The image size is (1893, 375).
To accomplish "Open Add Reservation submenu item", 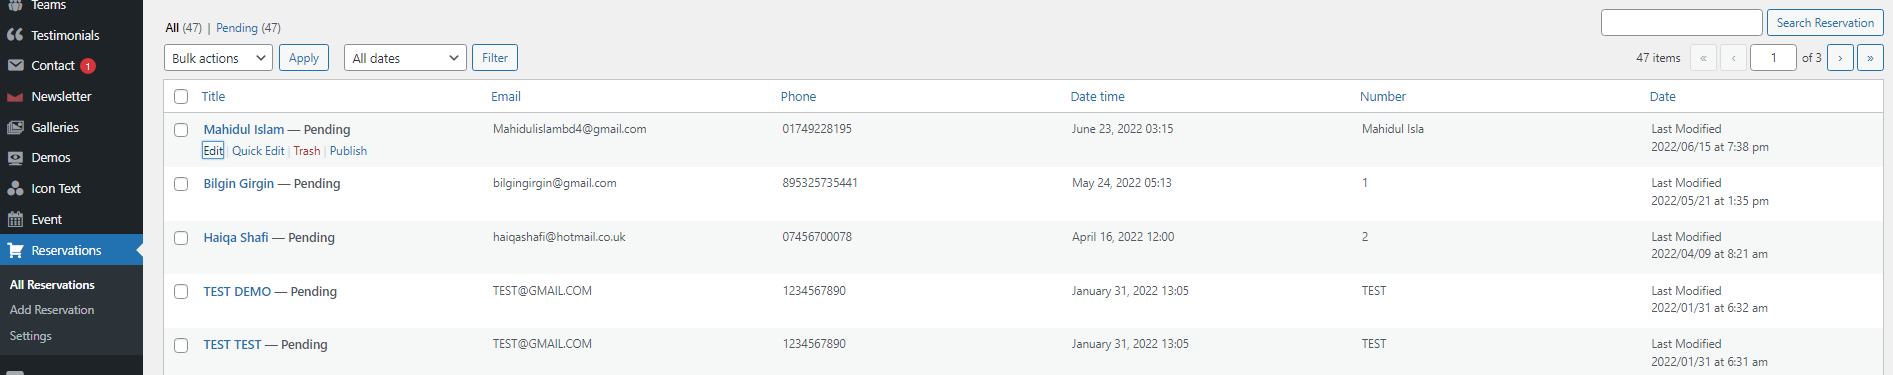I will [x=52, y=310].
